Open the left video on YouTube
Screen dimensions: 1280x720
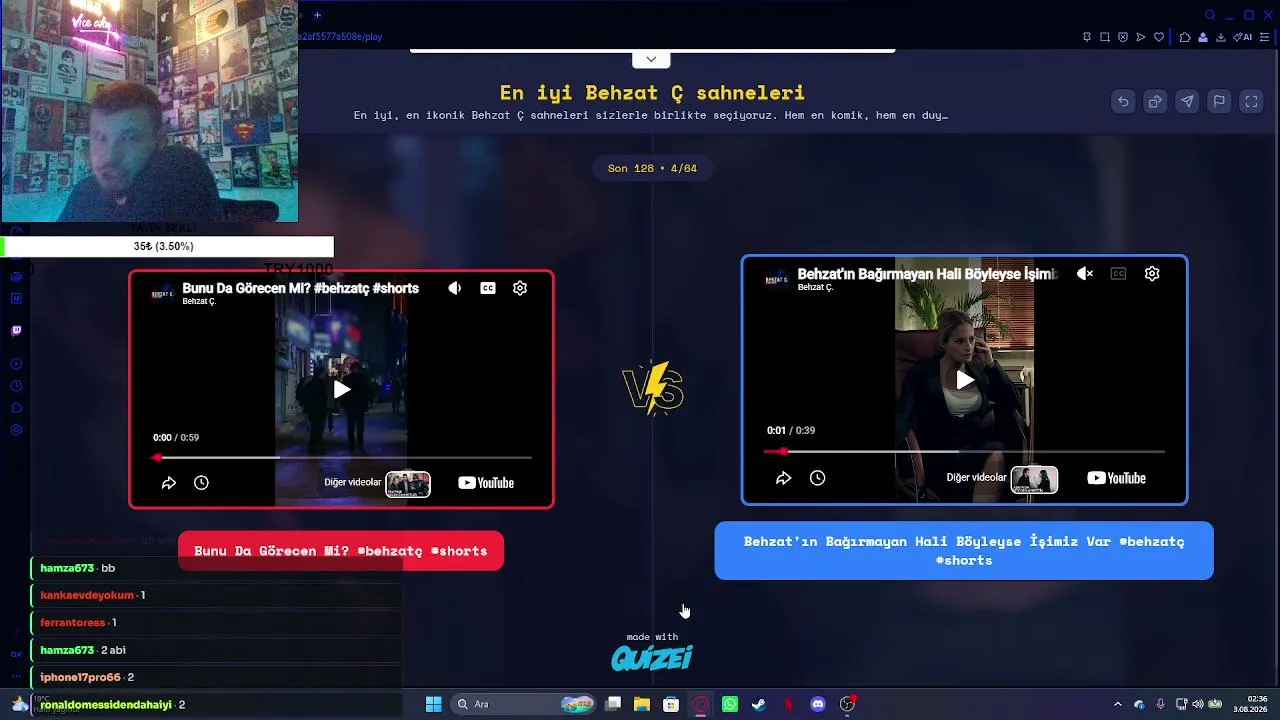(486, 483)
